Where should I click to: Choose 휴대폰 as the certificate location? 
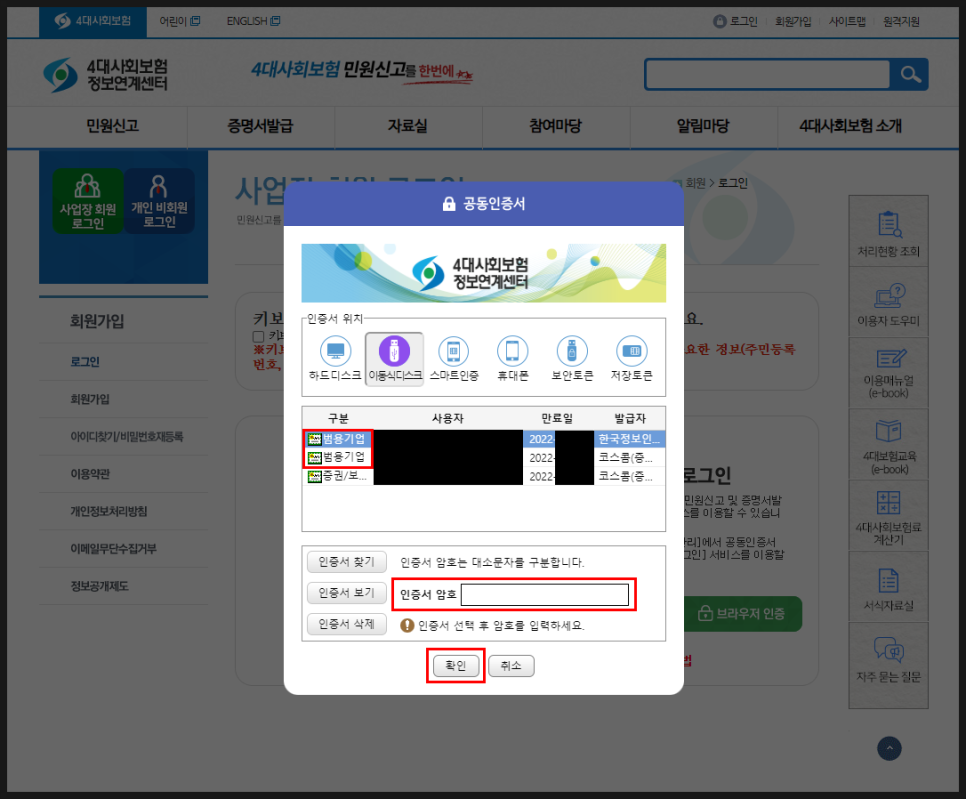(513, 358)
